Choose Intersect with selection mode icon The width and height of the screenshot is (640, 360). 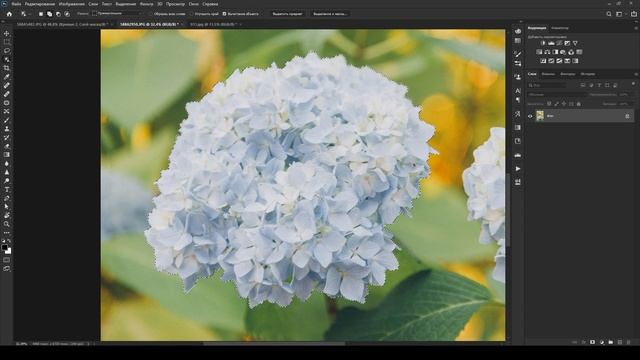coord(67,14)
